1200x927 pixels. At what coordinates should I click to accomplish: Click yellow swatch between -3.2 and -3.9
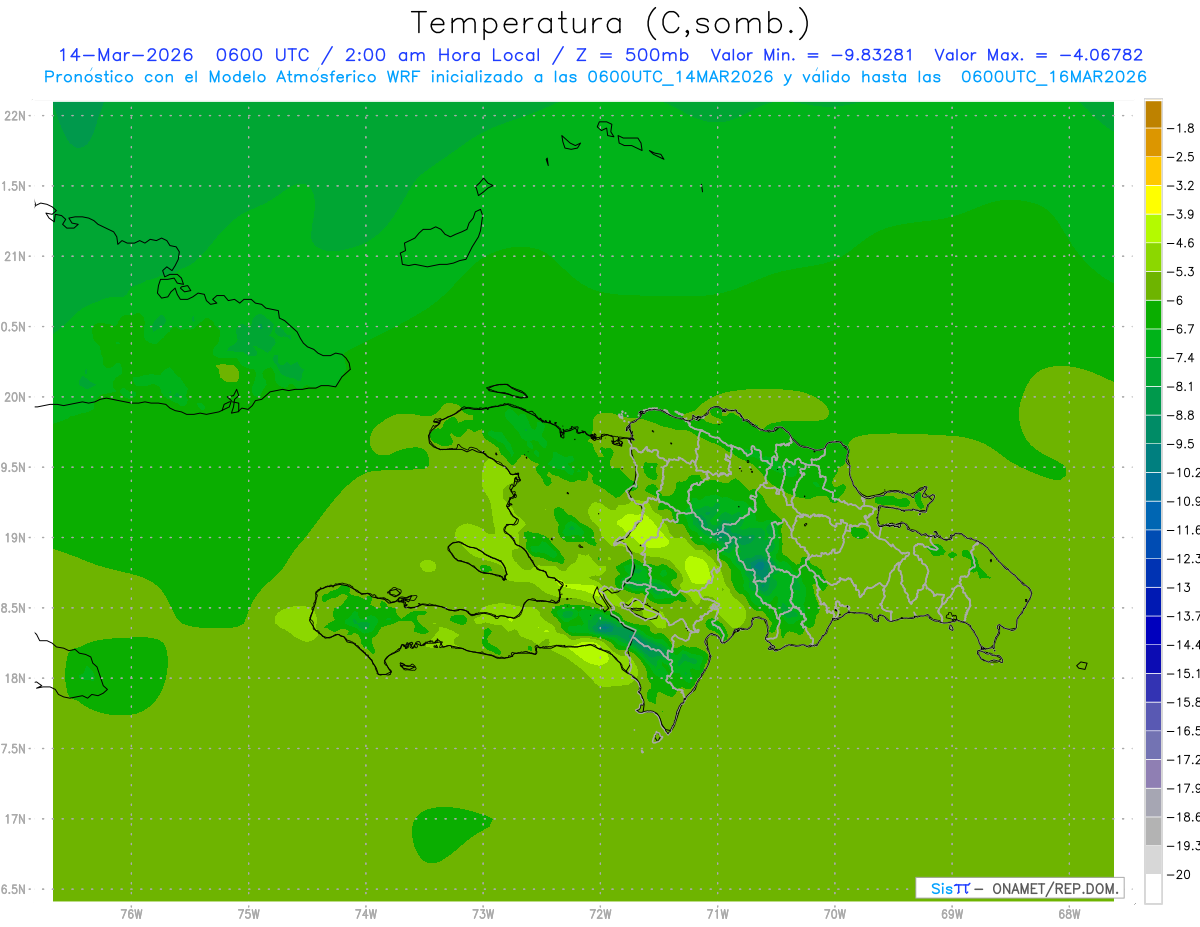(1153, 200)
